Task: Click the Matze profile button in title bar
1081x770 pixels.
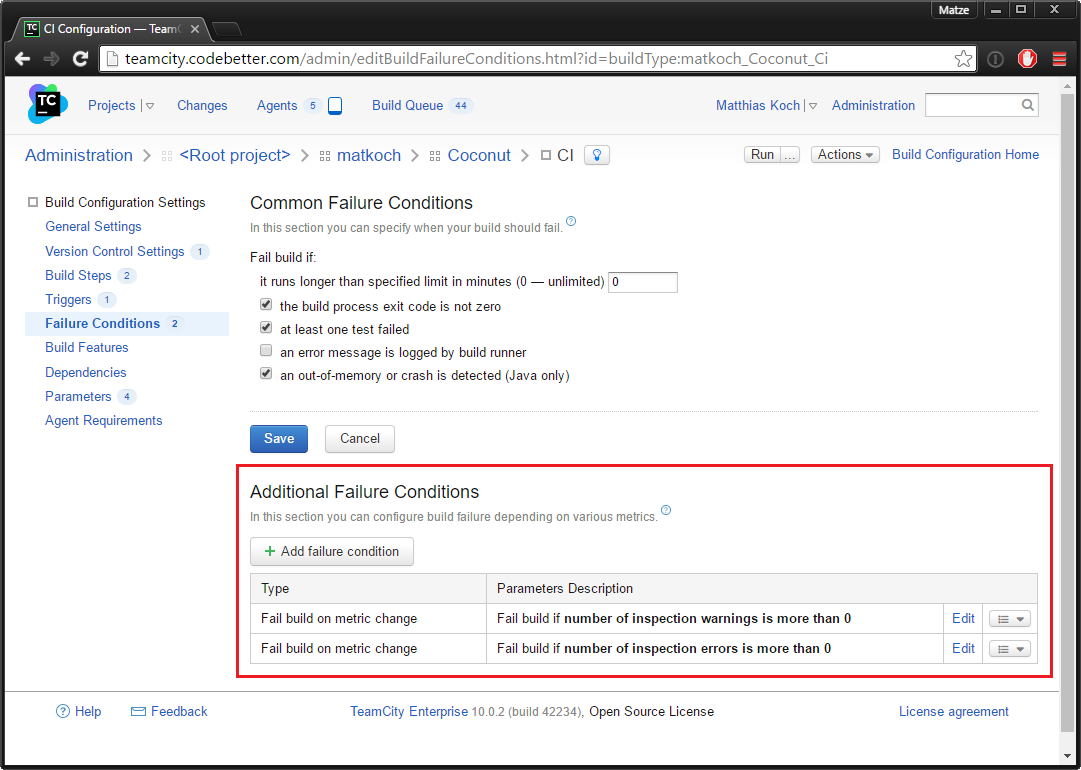Action: click(x=954, y=10)
